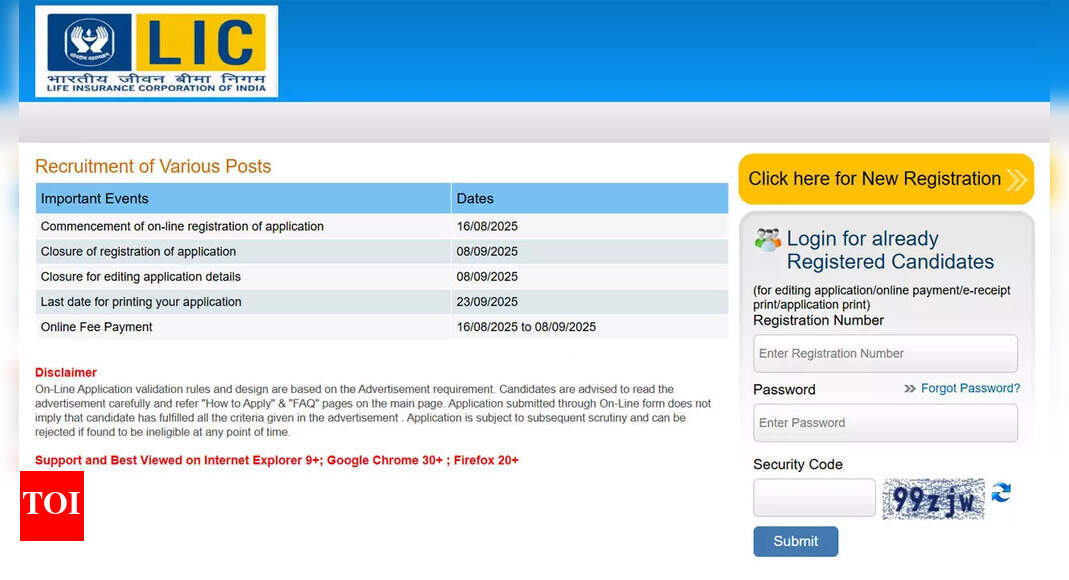
Task: Submit the login form
Action: point(796,541)
